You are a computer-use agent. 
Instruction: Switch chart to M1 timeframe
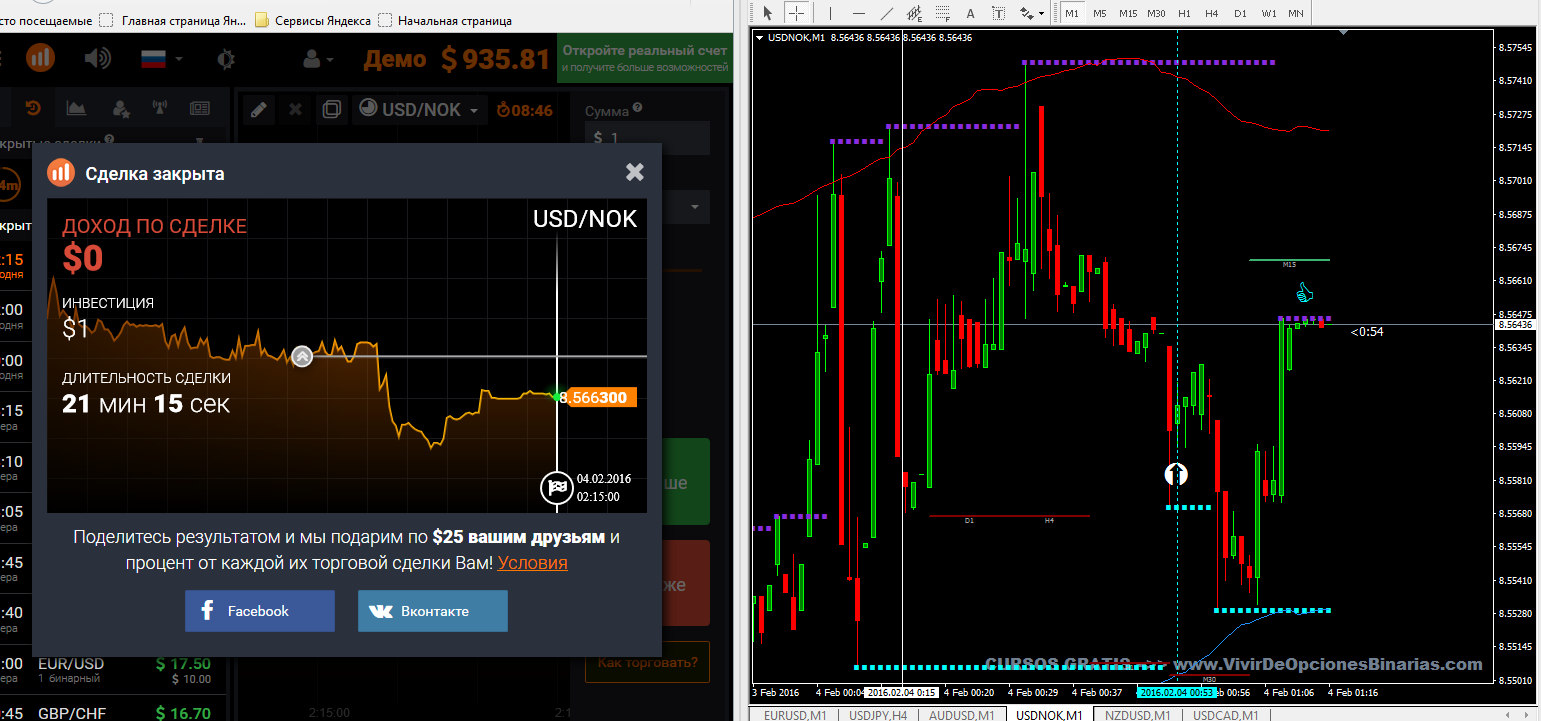point(1072,13)
